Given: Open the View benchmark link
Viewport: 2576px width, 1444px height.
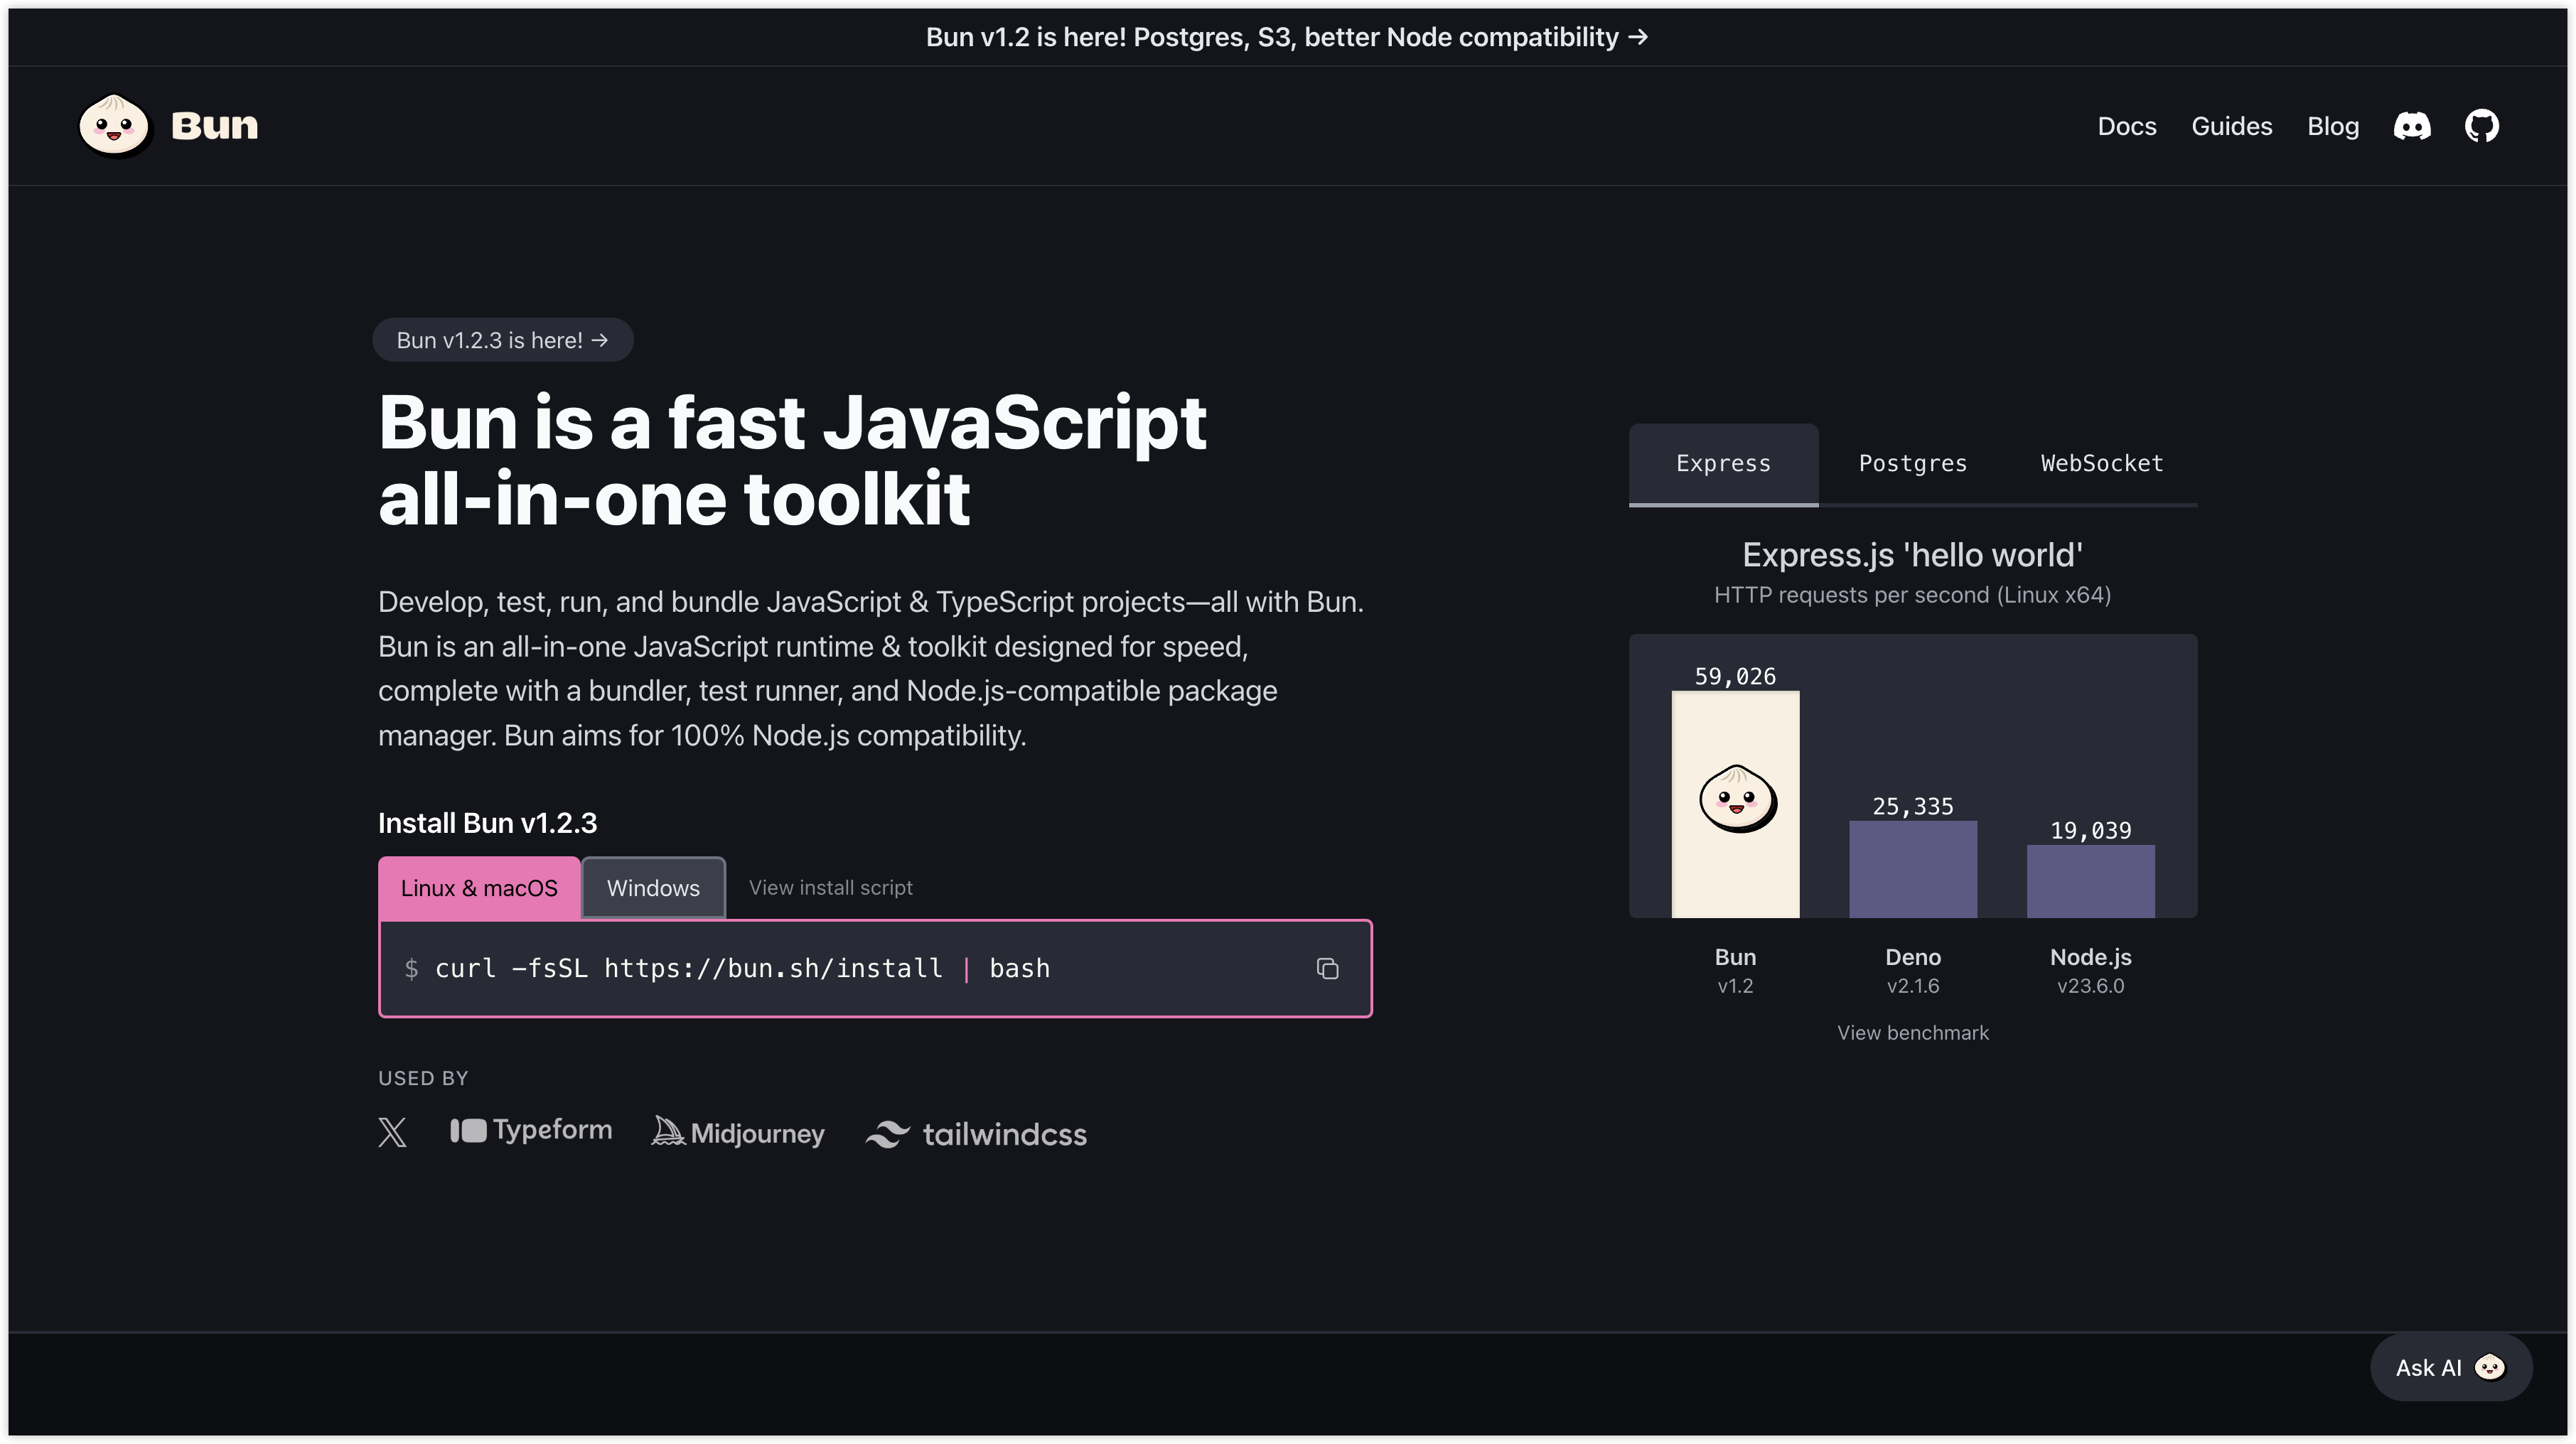Looking at the screenshot, I should pos(1912,1033).
